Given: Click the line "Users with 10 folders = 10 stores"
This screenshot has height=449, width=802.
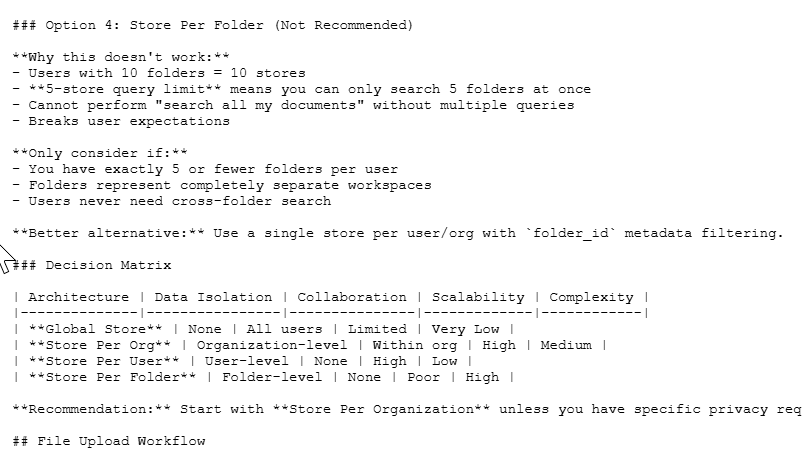Looking at the screenshot, I should click(x=166, y=73).
